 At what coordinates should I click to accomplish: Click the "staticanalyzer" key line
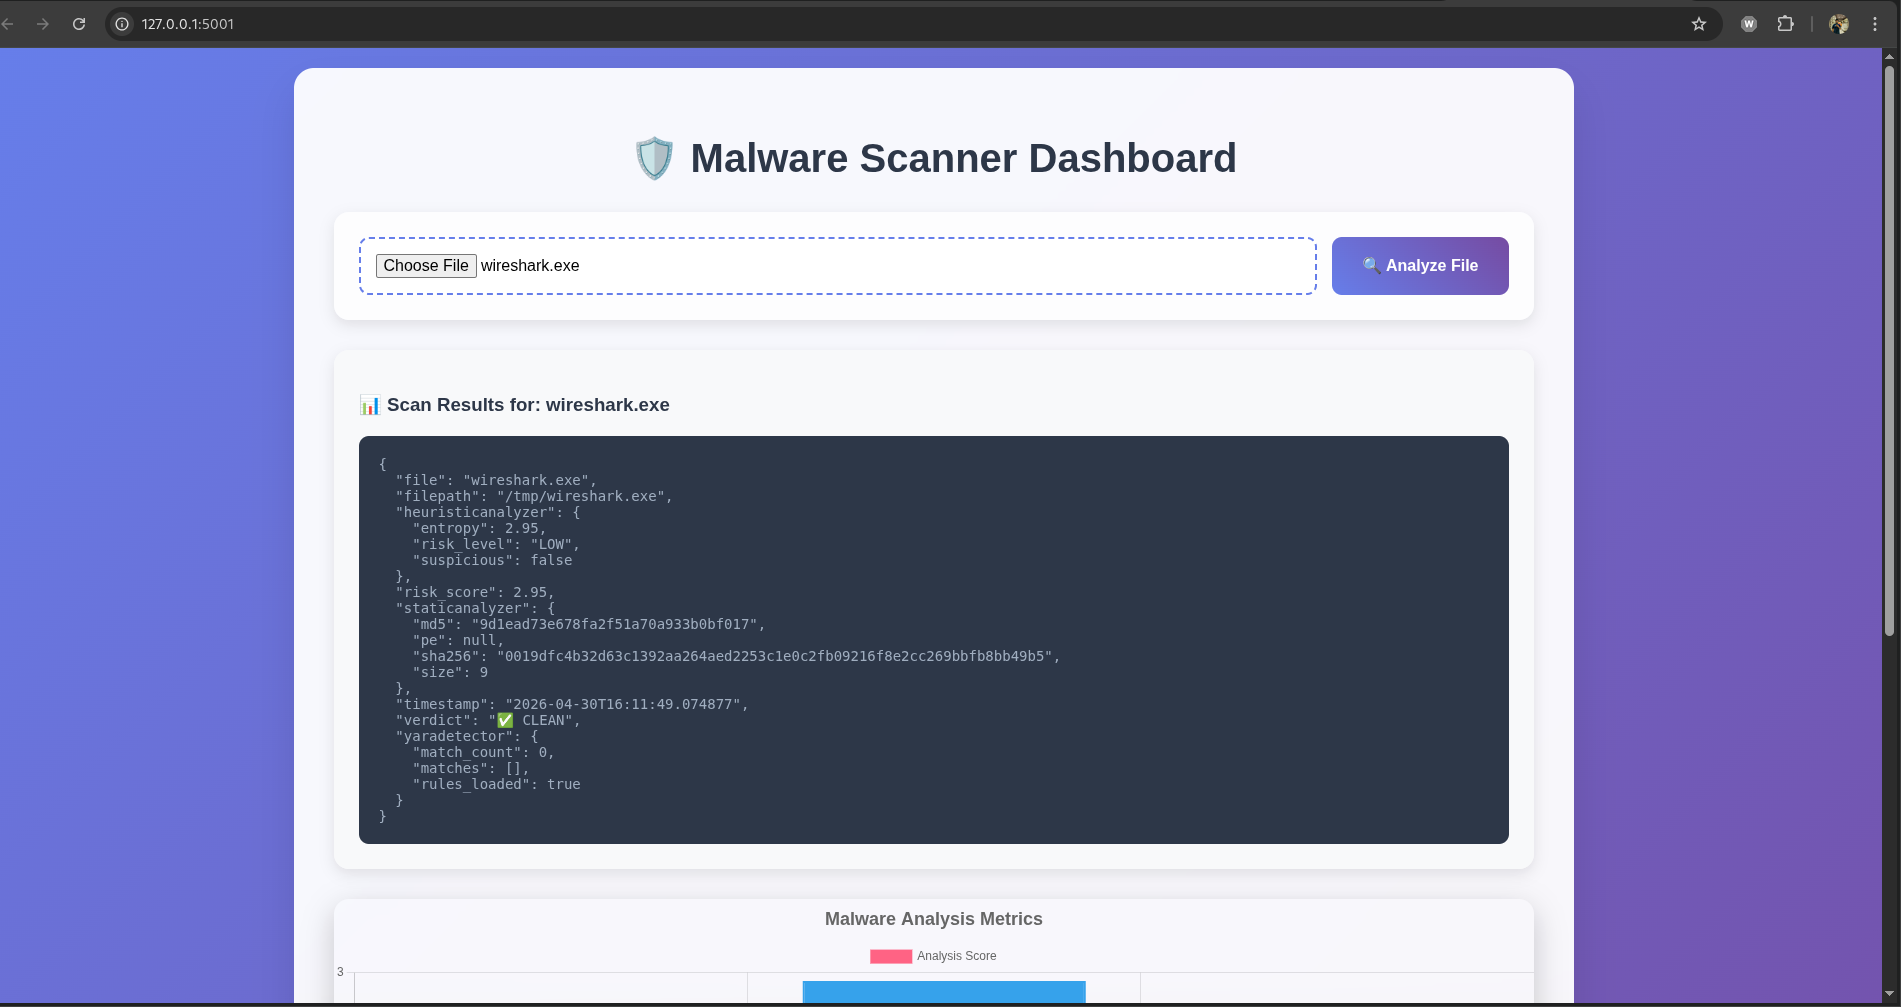pyautogui.click(x=475, y=608)
